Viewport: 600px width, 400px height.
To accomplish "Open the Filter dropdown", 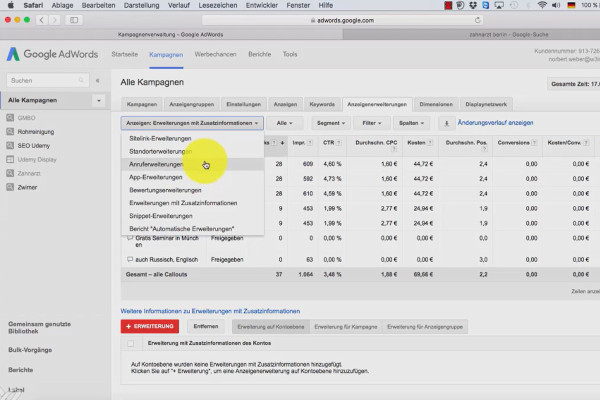I will (372, 123).
